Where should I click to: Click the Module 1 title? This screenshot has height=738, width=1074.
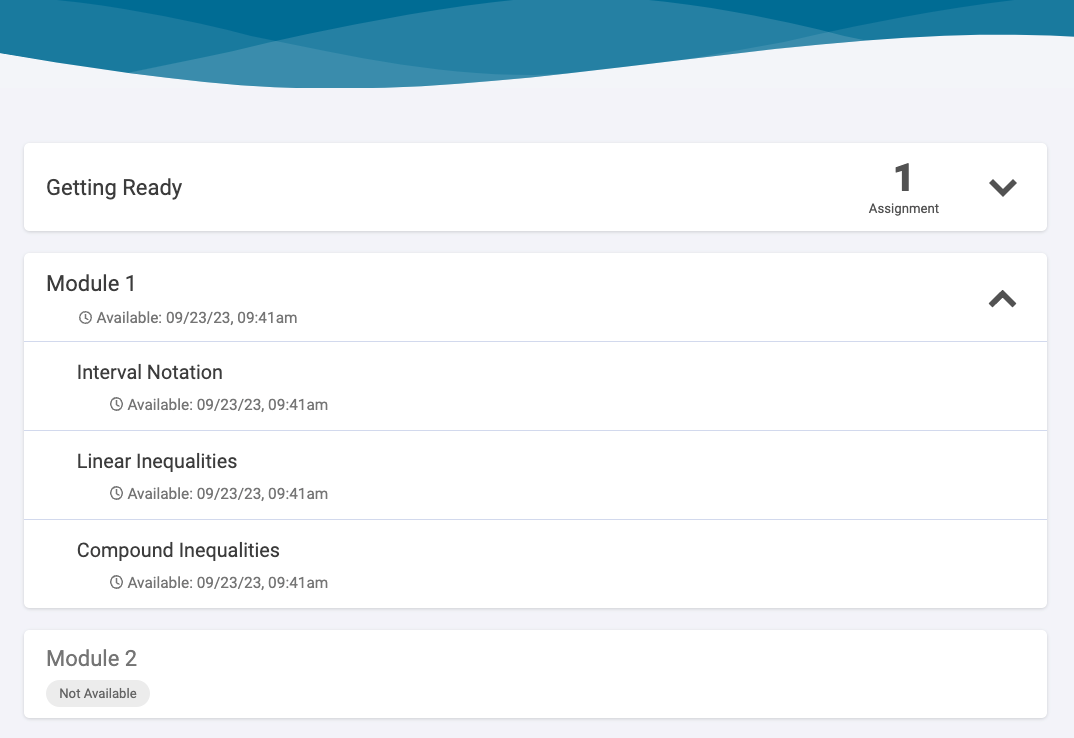pos(91,284)
